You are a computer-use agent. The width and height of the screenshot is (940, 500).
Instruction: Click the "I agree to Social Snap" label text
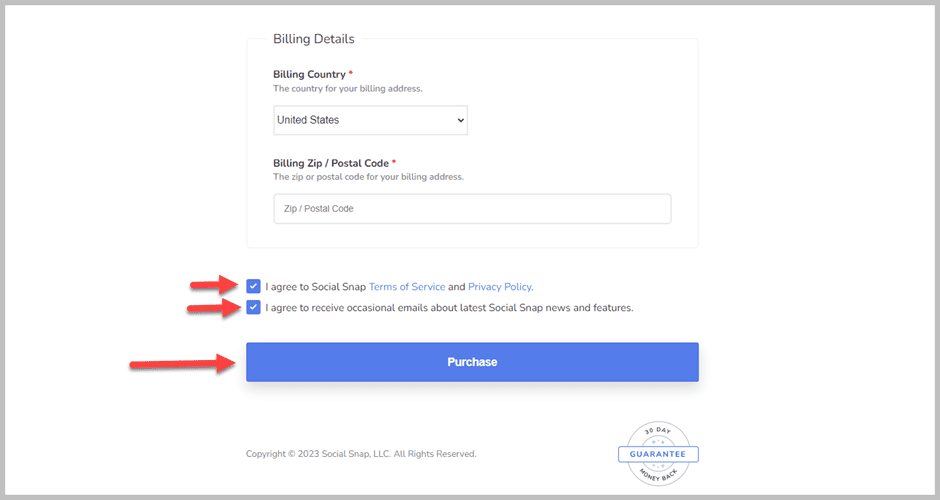click(315, 287)
